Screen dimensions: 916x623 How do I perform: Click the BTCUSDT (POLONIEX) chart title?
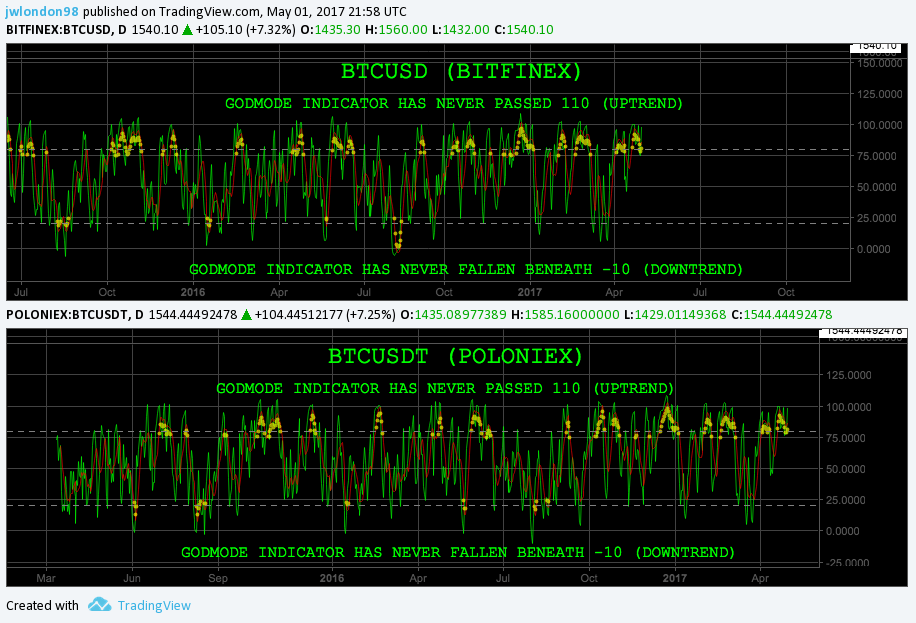456,356
